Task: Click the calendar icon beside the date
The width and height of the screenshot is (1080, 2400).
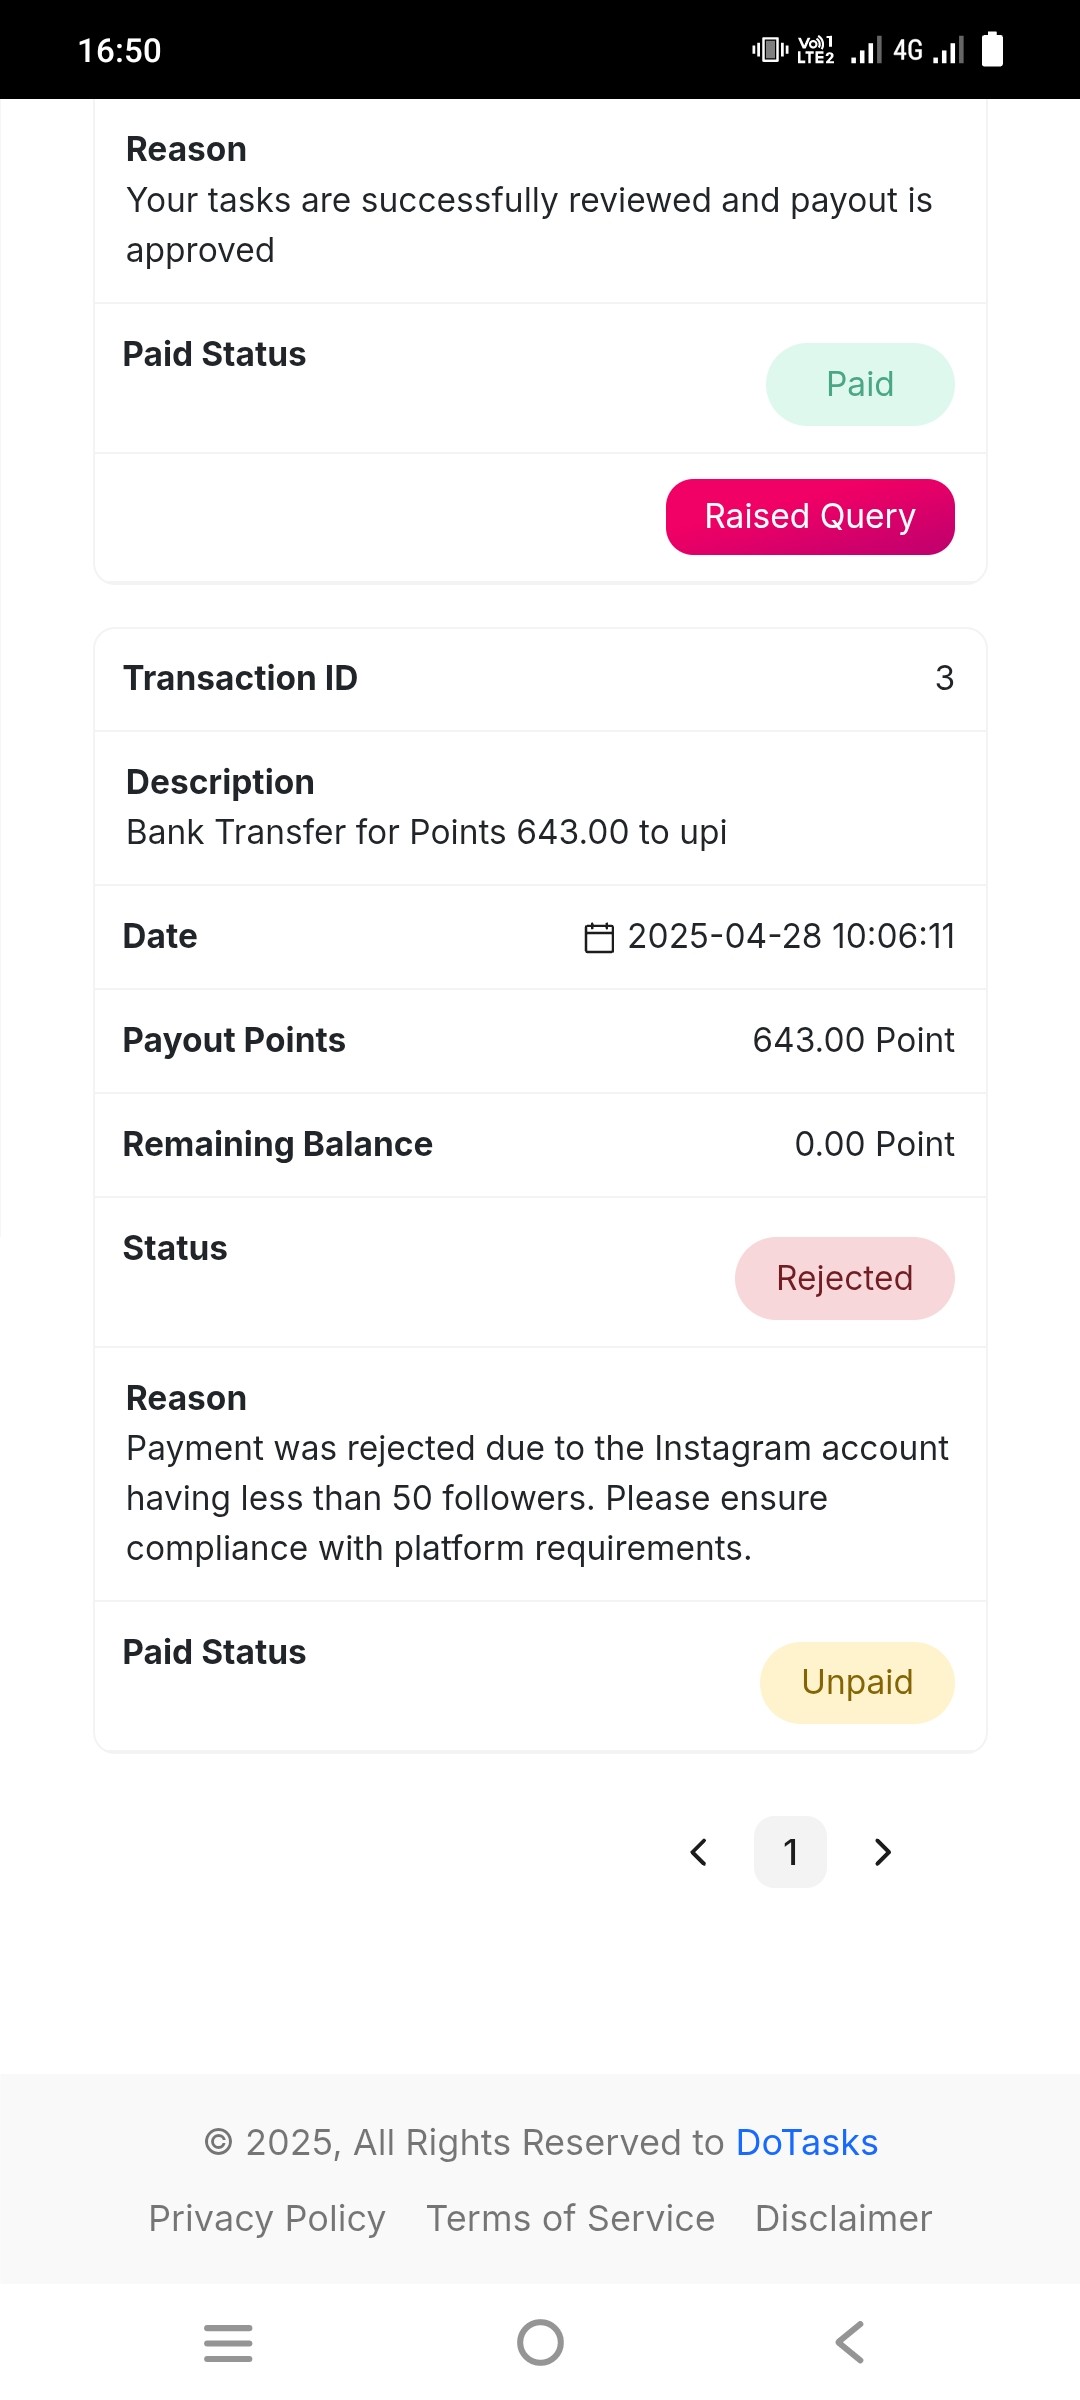Action: [x=599, y=937]
